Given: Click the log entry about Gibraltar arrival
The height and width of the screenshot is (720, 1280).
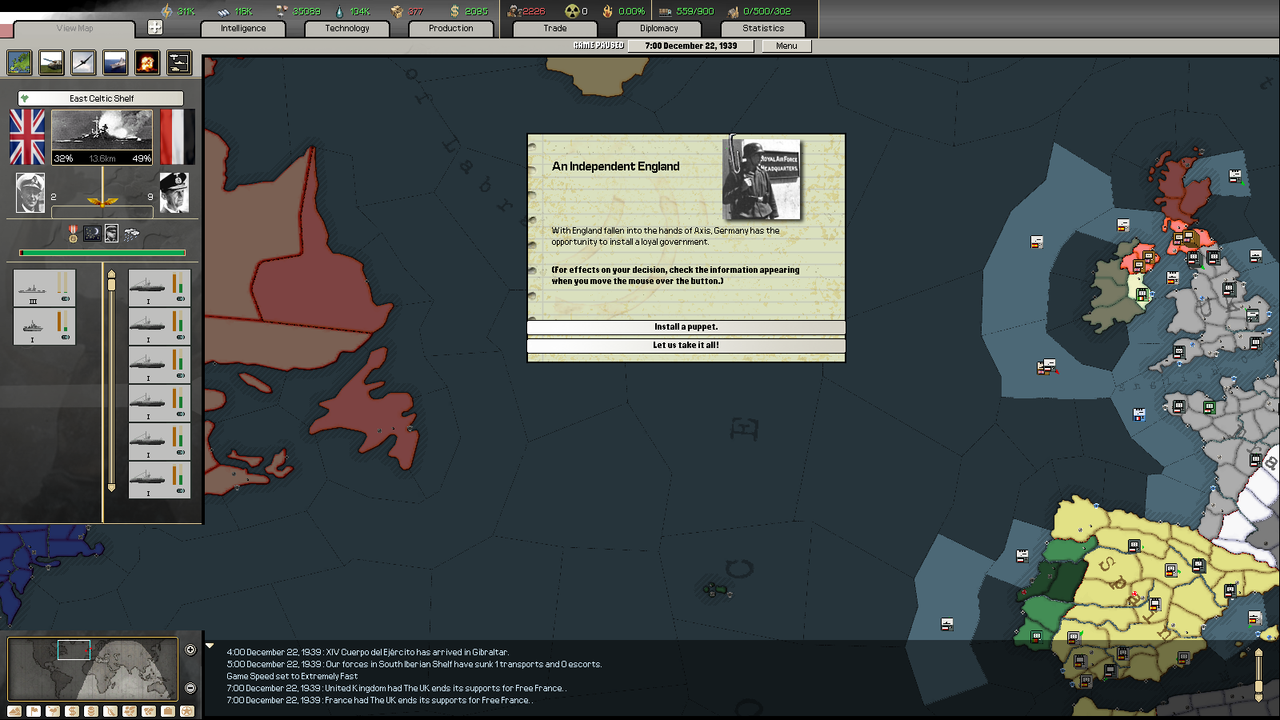Looking at the screenshot, I should pyautogui.click(x=367, y=652).
